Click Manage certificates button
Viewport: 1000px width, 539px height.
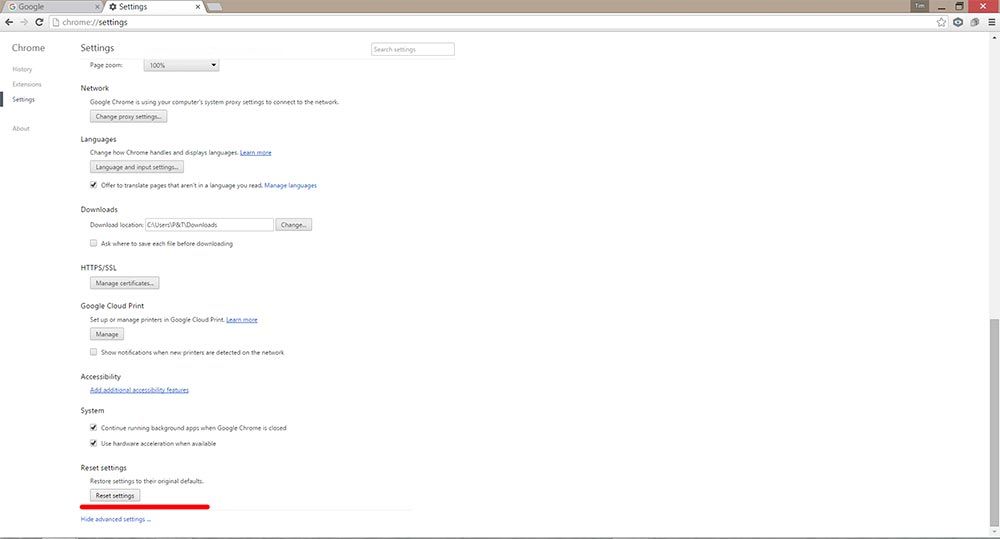pyautogui.click(x=124, y=283)
